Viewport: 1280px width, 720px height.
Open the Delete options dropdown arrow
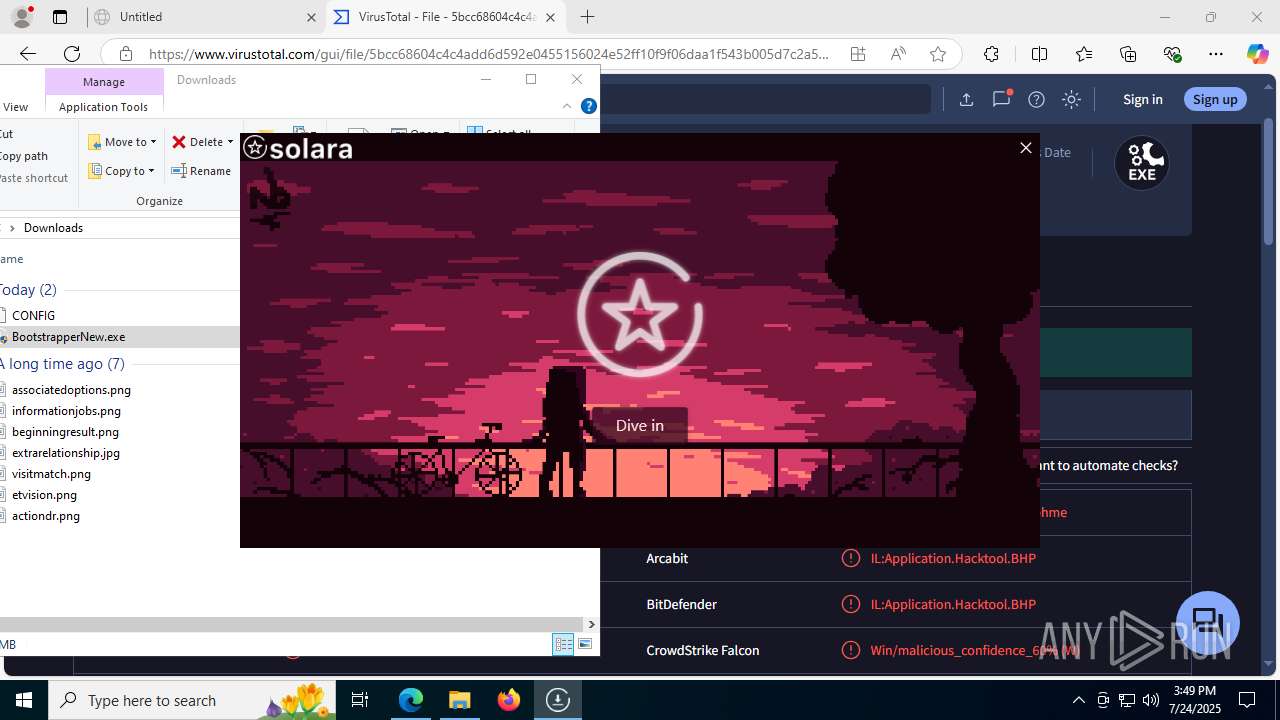click(230, 142)
